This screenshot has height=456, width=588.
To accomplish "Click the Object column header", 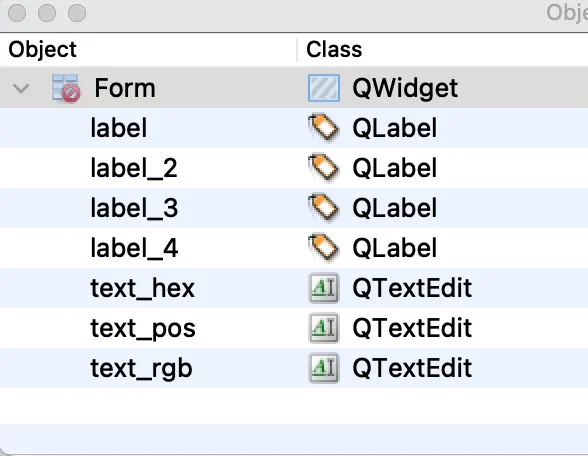I will 42,50.
